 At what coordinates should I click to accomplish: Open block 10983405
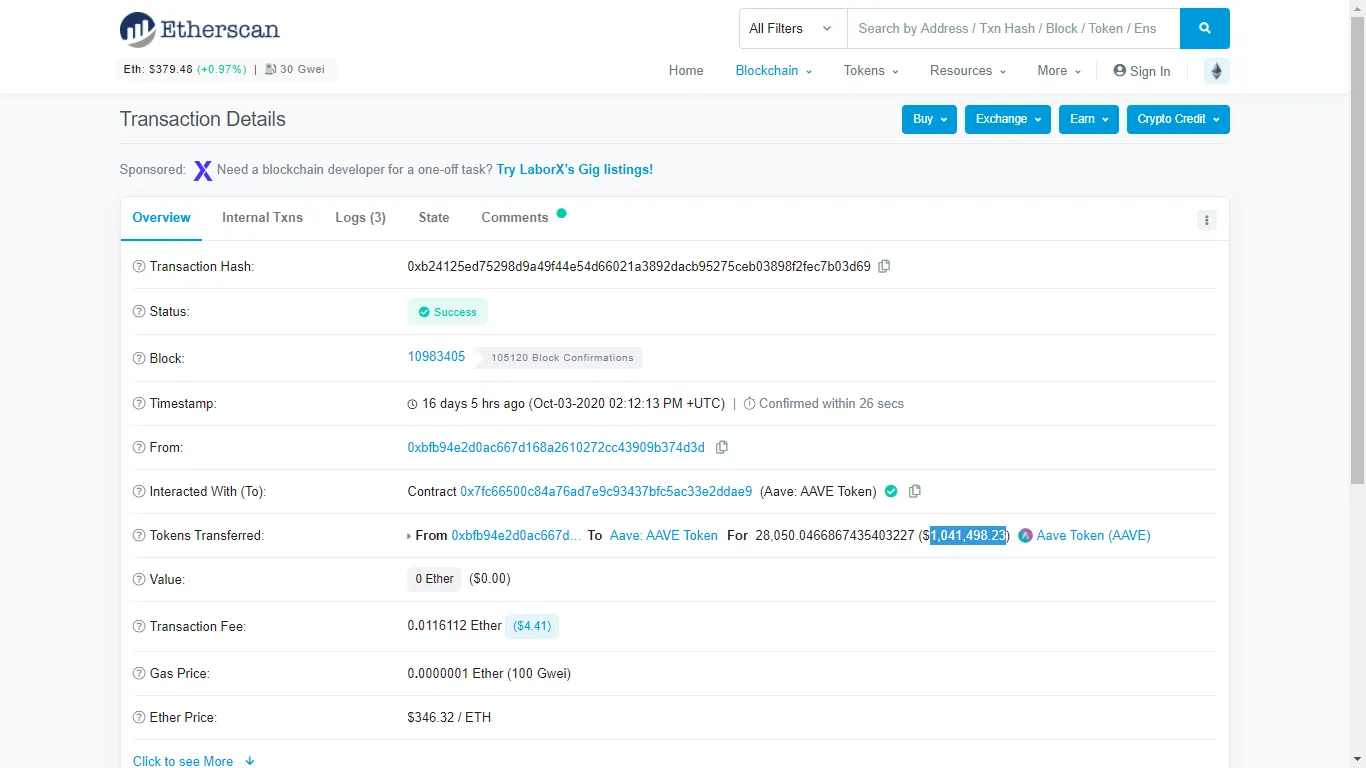(436, 357)
